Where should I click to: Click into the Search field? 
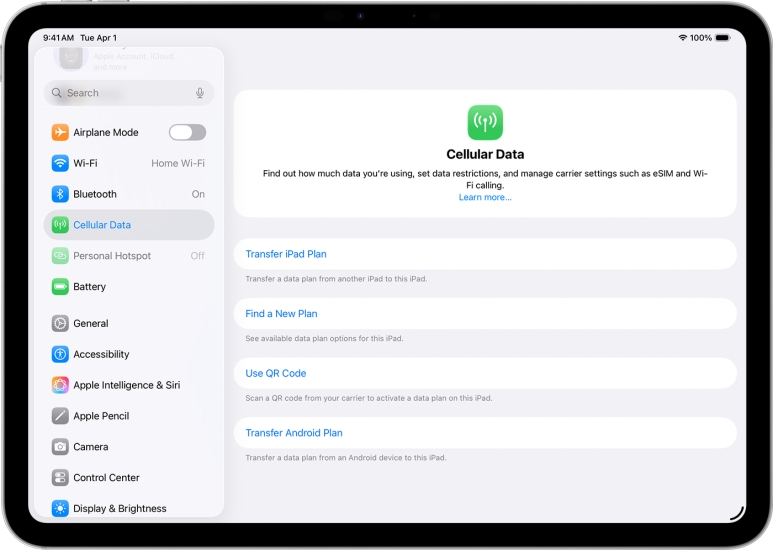point(129,93)
